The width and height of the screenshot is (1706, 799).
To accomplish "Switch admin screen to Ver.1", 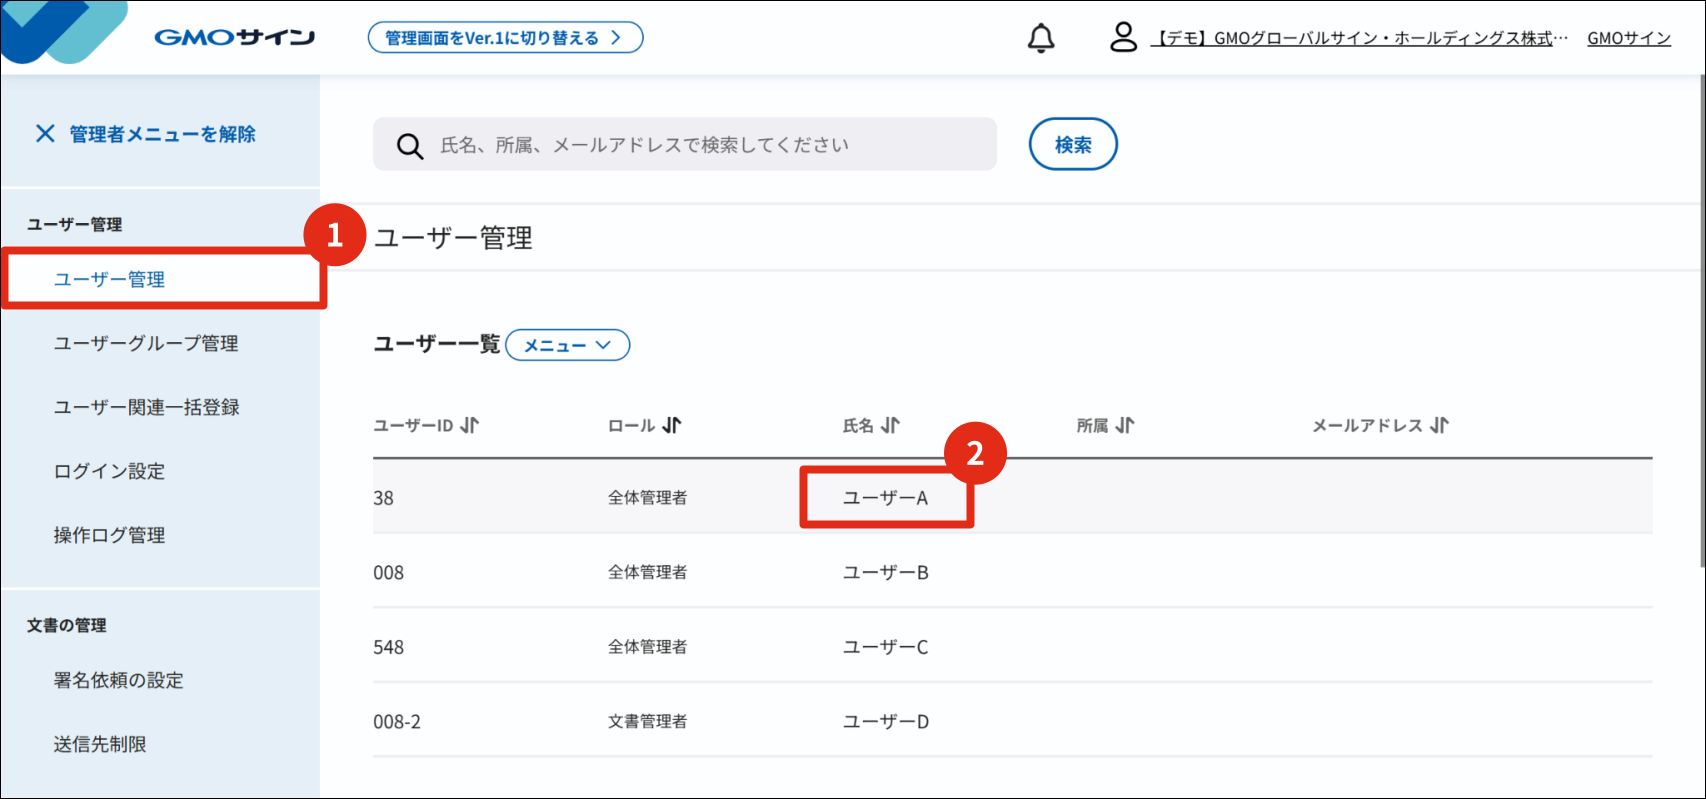I will 505,38.
